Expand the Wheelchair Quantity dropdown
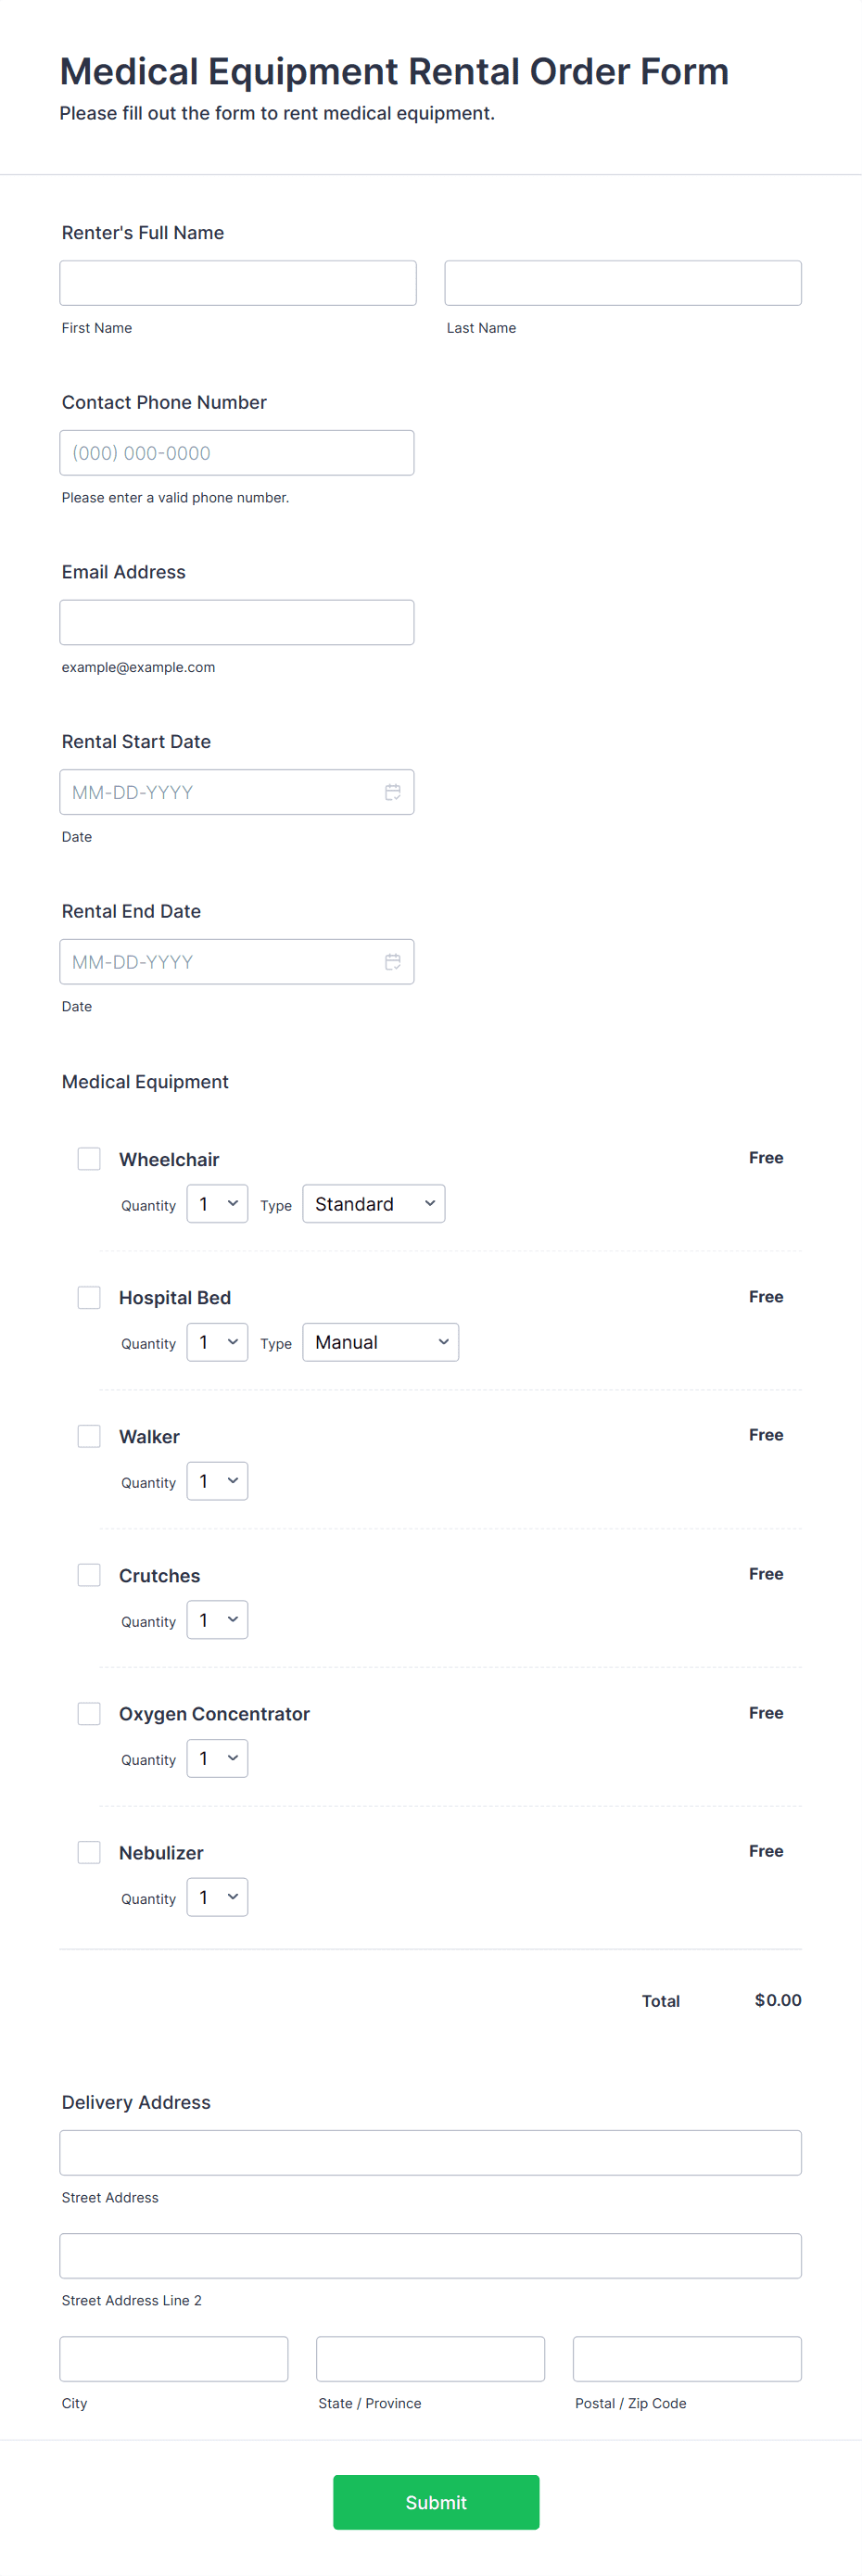This screenshot has width=862, height=2576. (x=217, y=1204)
